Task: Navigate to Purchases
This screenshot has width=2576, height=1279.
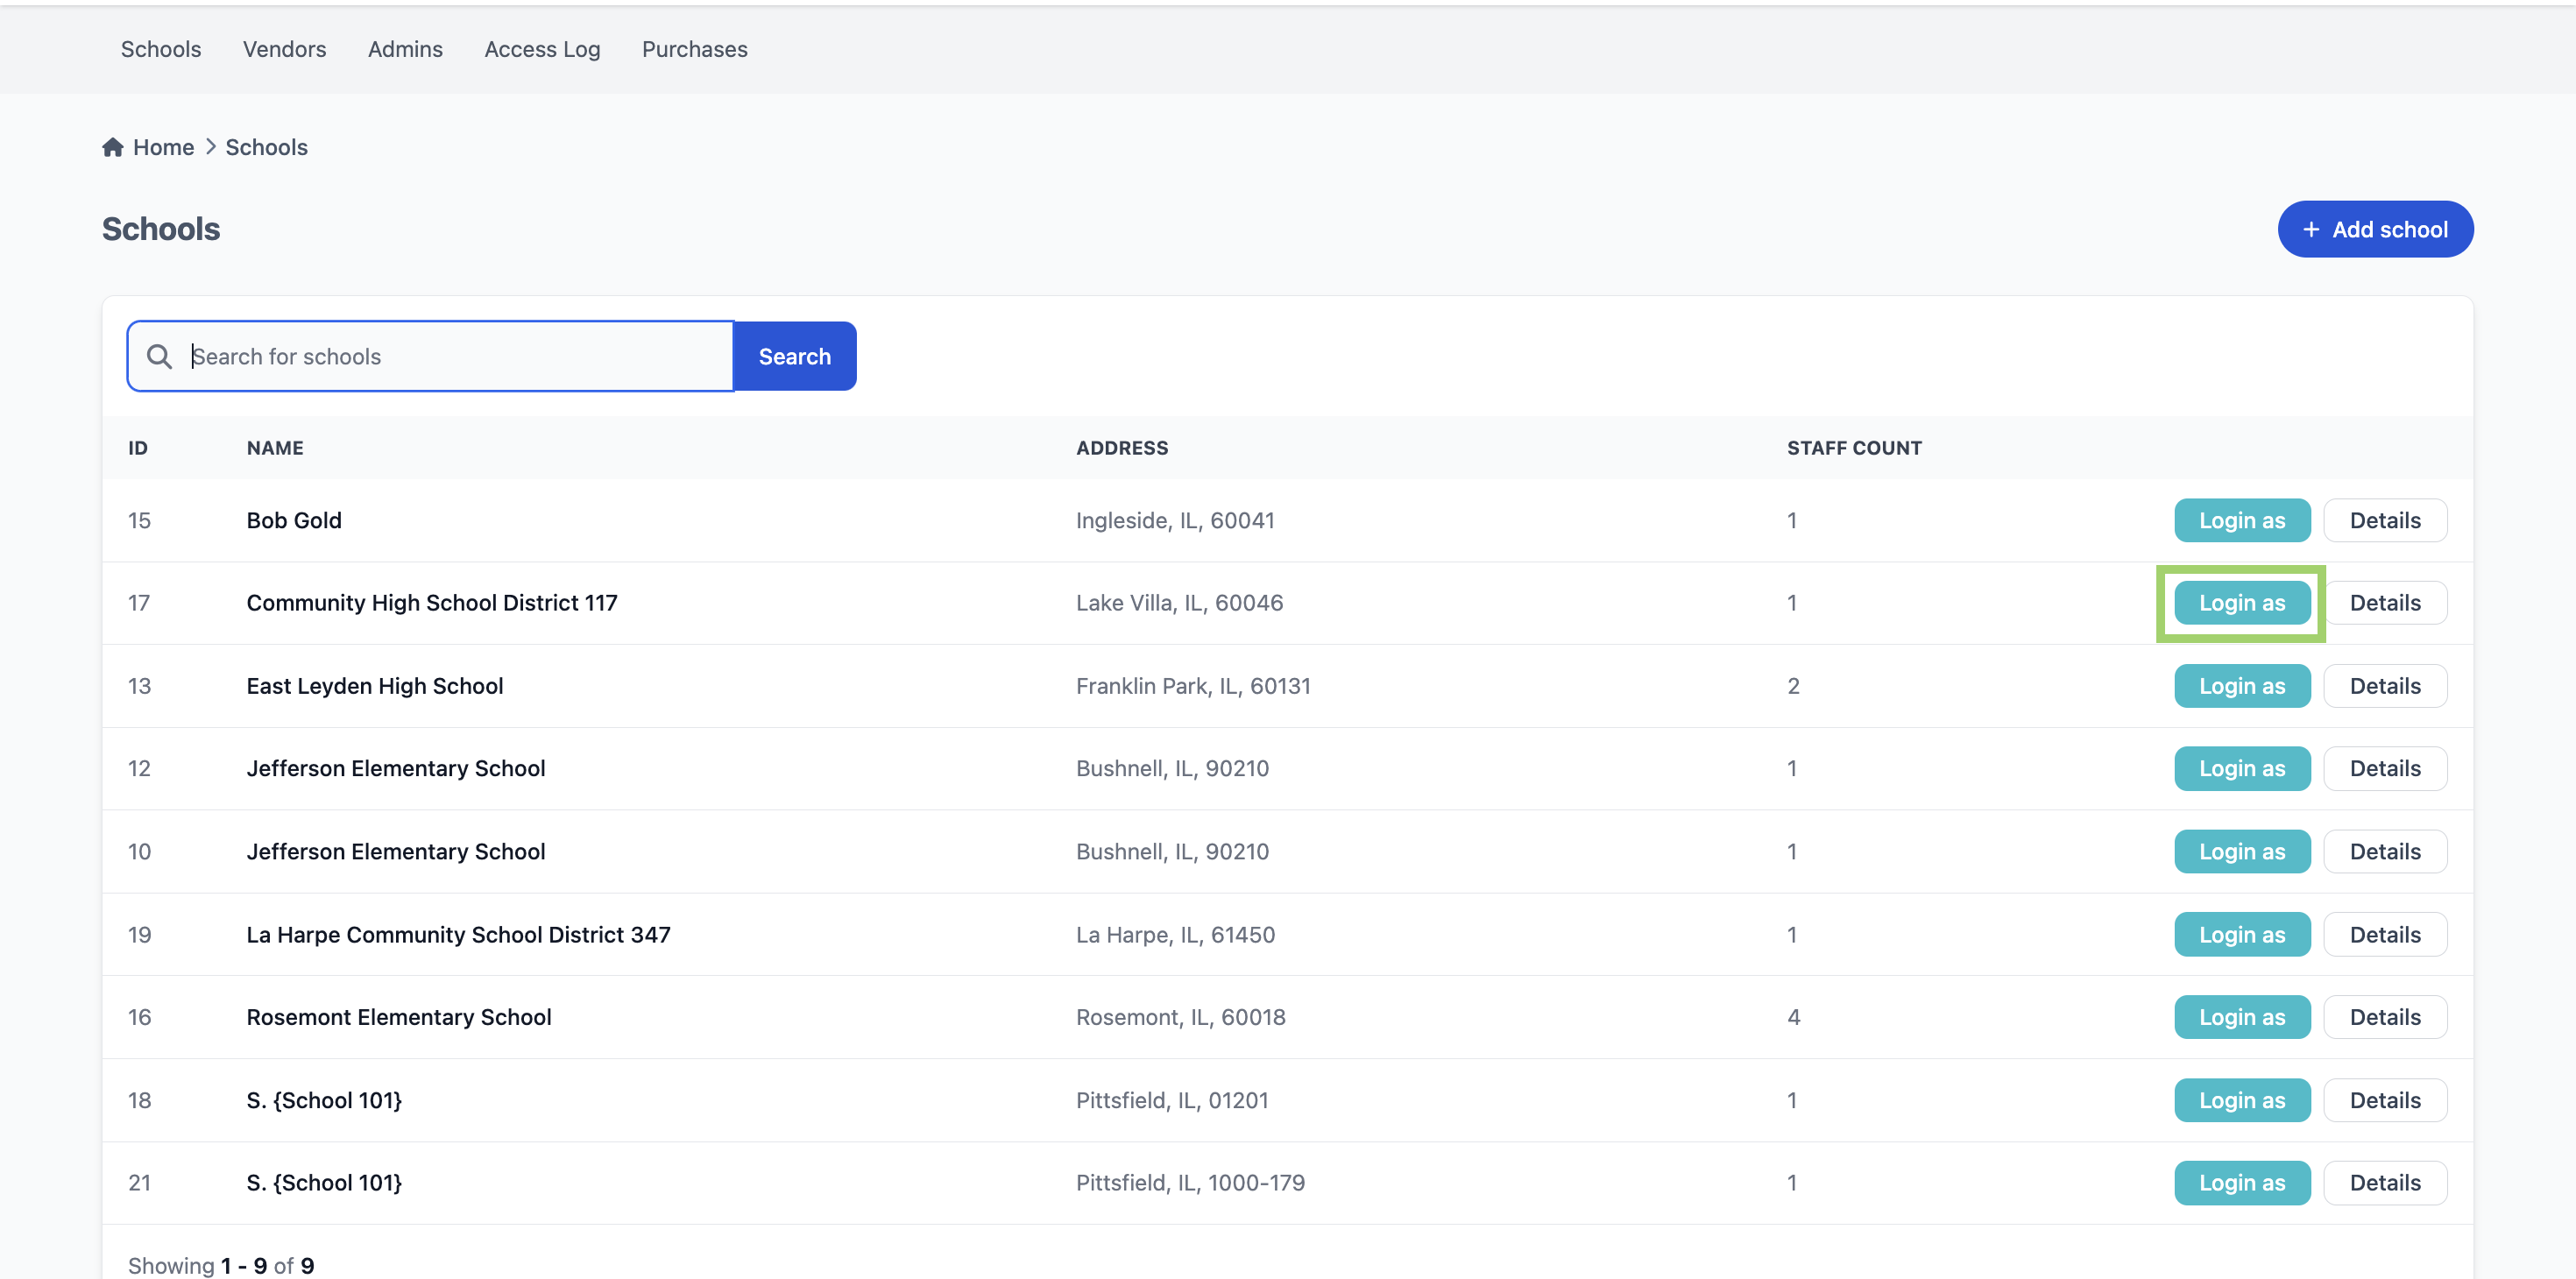Action: (694, 49)
